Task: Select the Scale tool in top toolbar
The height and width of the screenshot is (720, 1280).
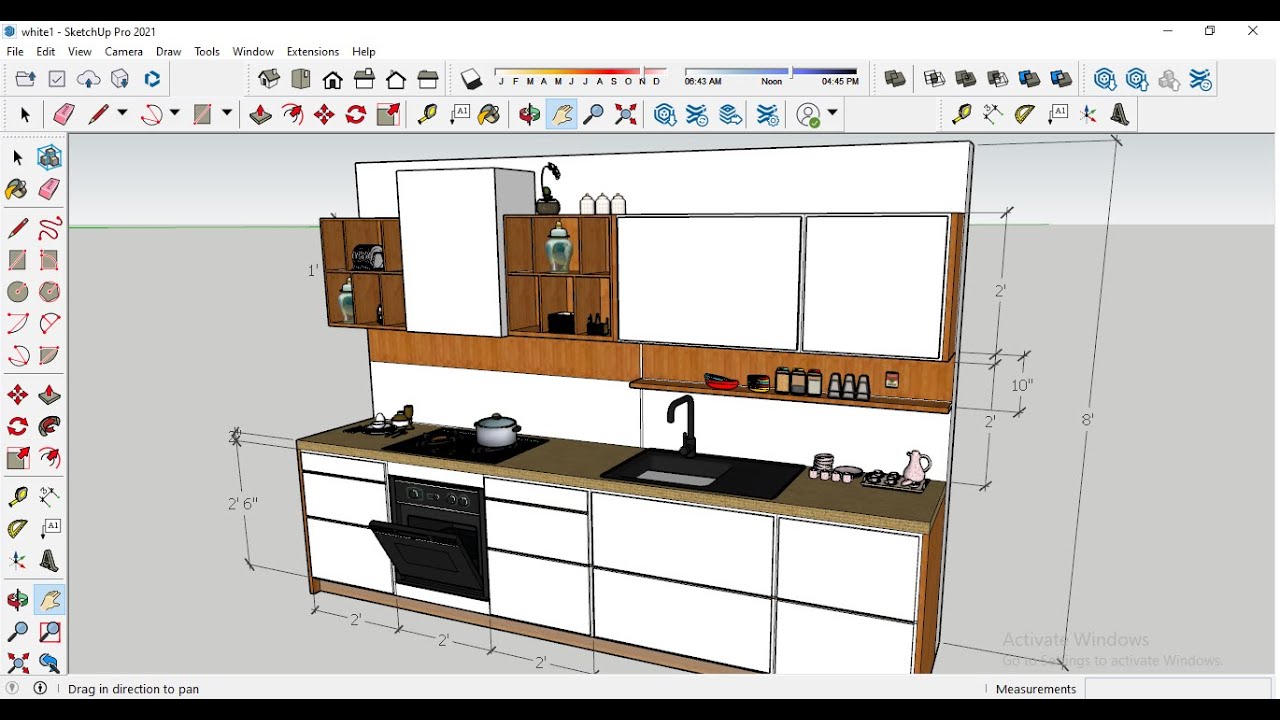Action: click(388, 115)
